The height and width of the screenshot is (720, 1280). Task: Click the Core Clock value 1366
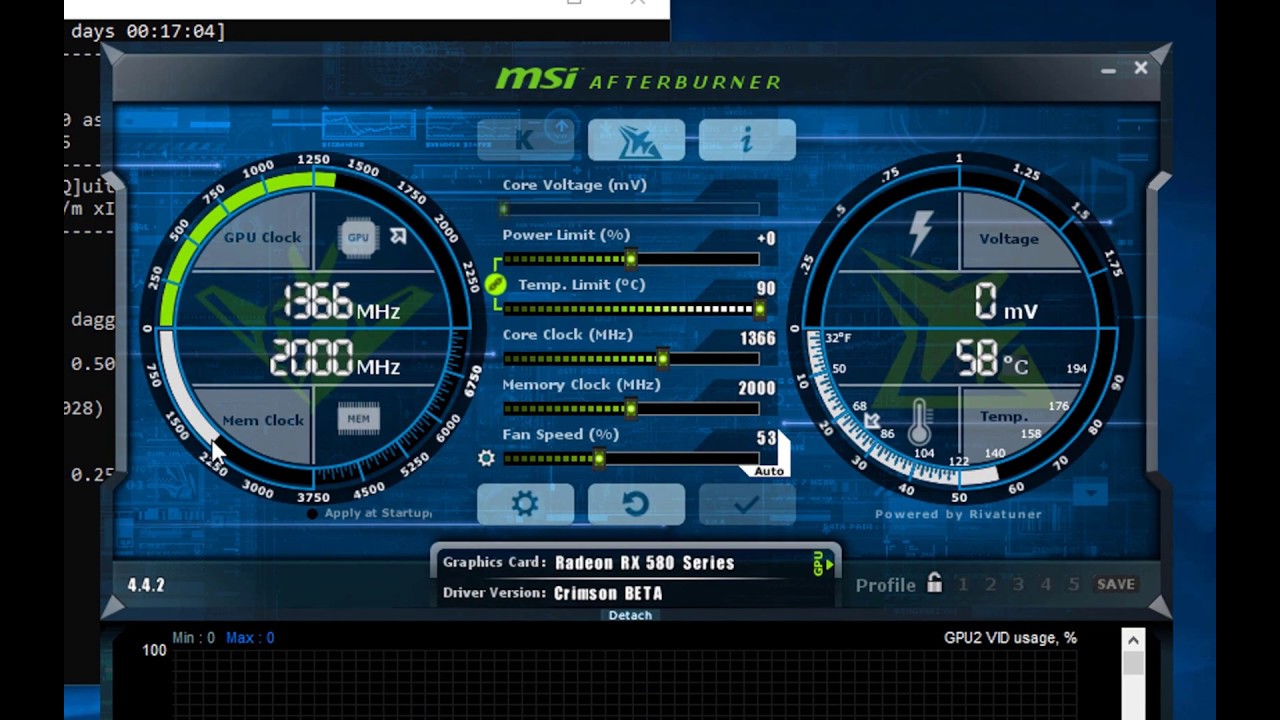click(x=757, y=338)
